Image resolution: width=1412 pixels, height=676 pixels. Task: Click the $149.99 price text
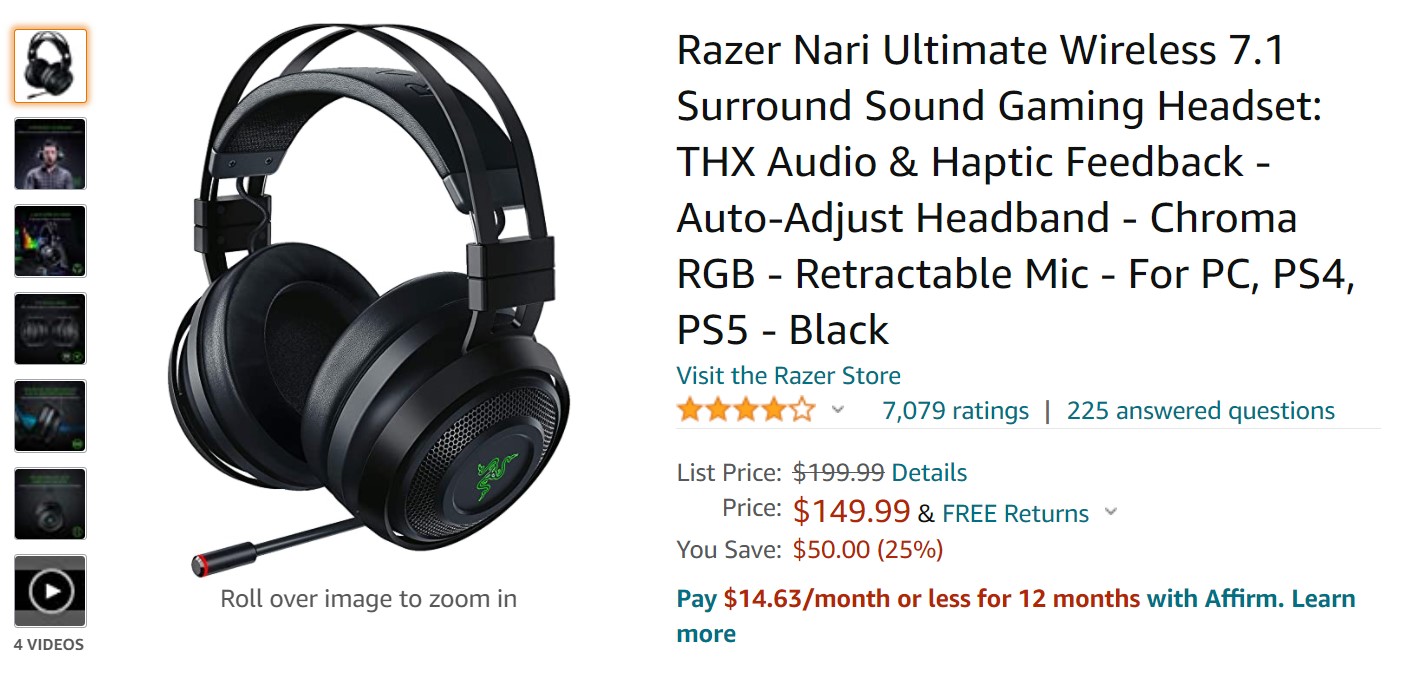coord(851,512)
